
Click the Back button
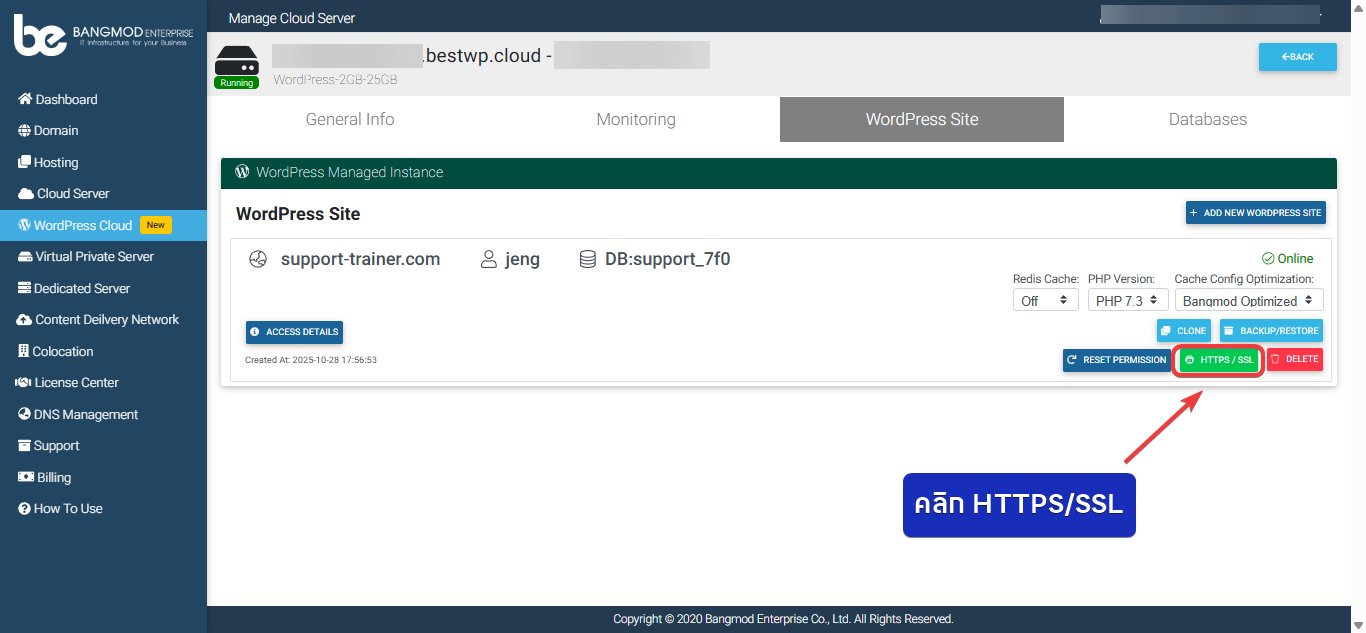1297,57
